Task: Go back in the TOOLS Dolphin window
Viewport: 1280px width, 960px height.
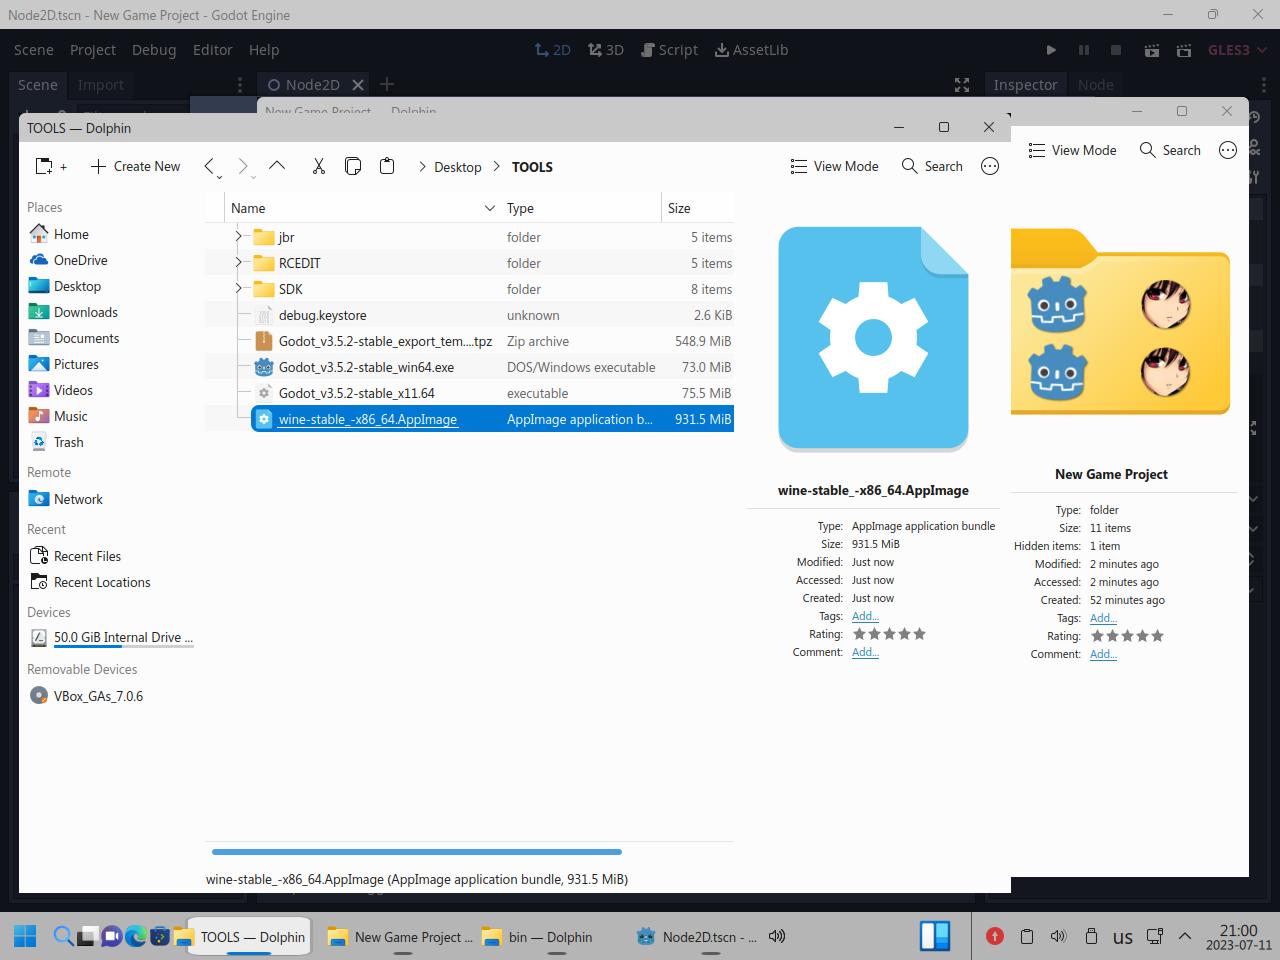Action: tap(210, 167)
